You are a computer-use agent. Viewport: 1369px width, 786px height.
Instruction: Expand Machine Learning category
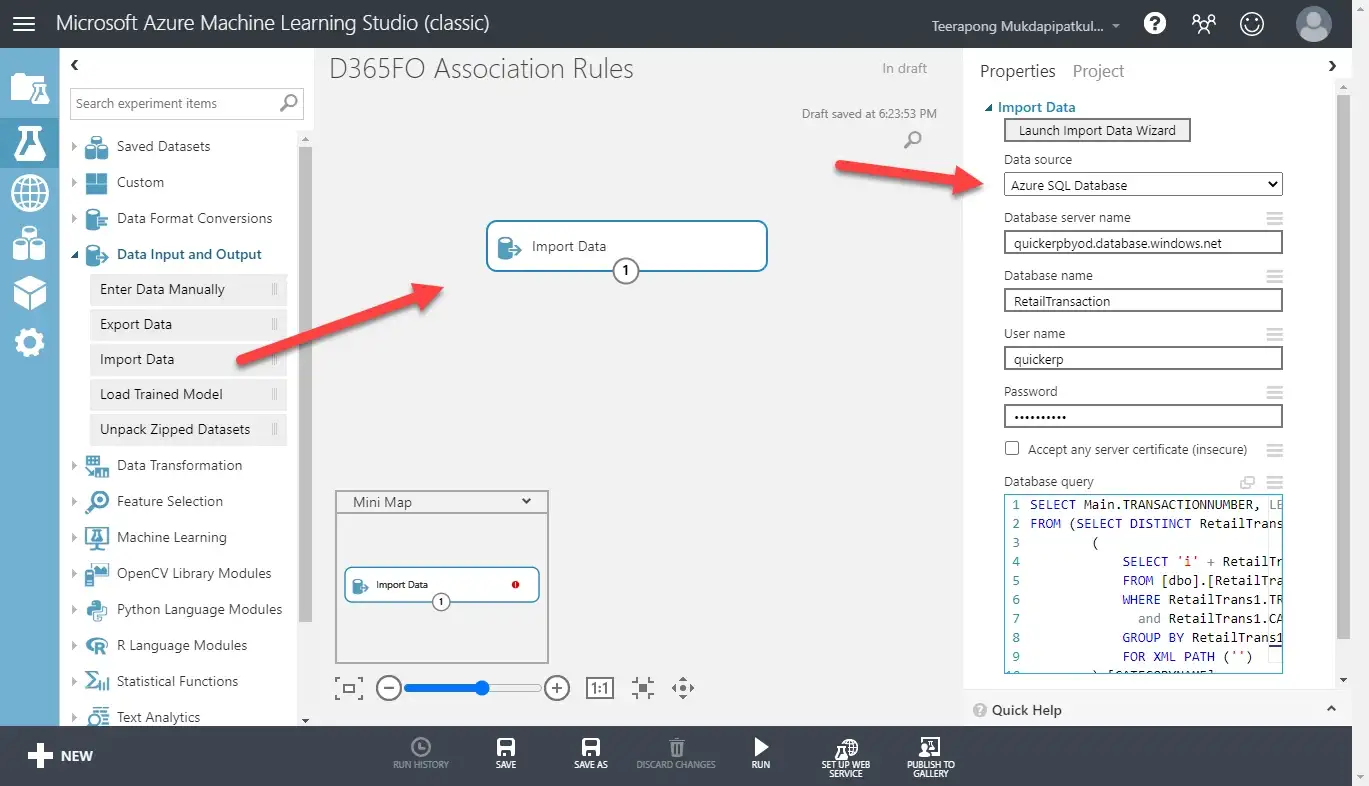[x=74, y=537]
